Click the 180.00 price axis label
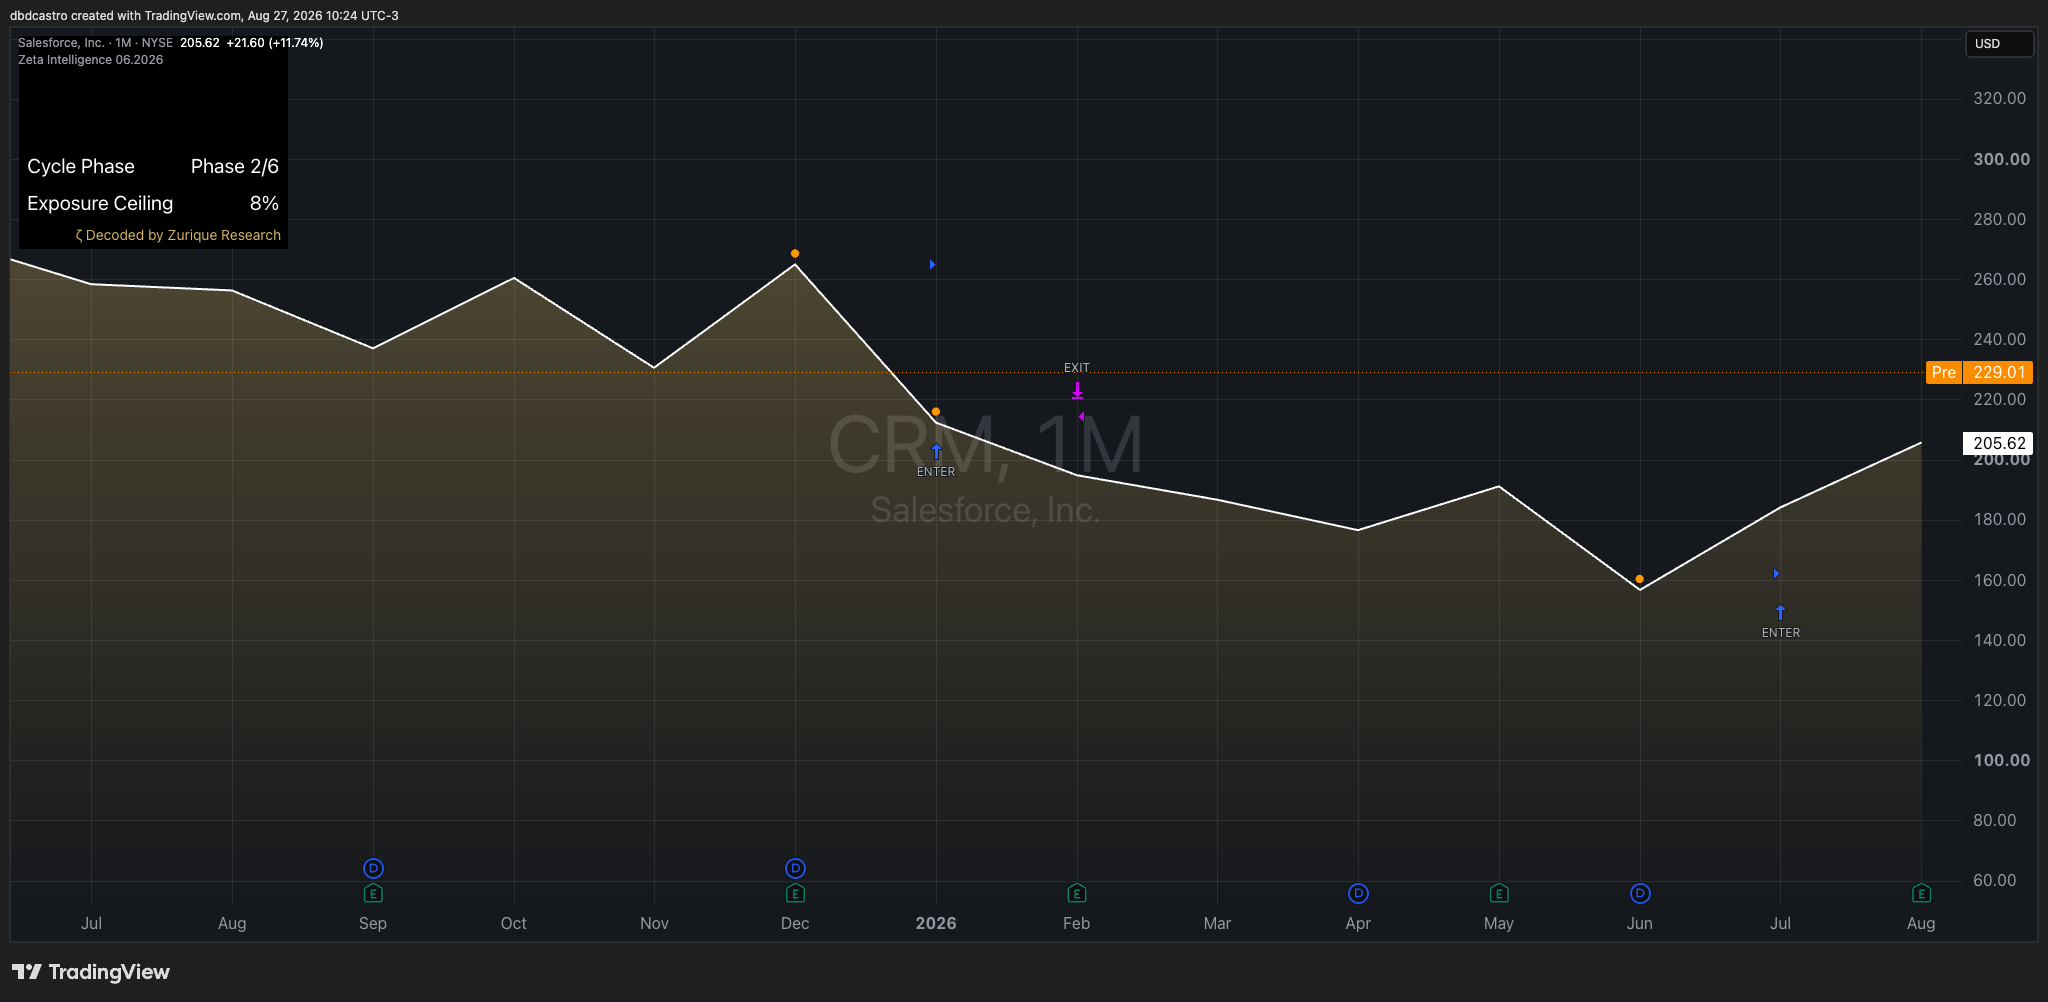The height and width of the screenshot is (1002, 2048). coord(2000,519)
